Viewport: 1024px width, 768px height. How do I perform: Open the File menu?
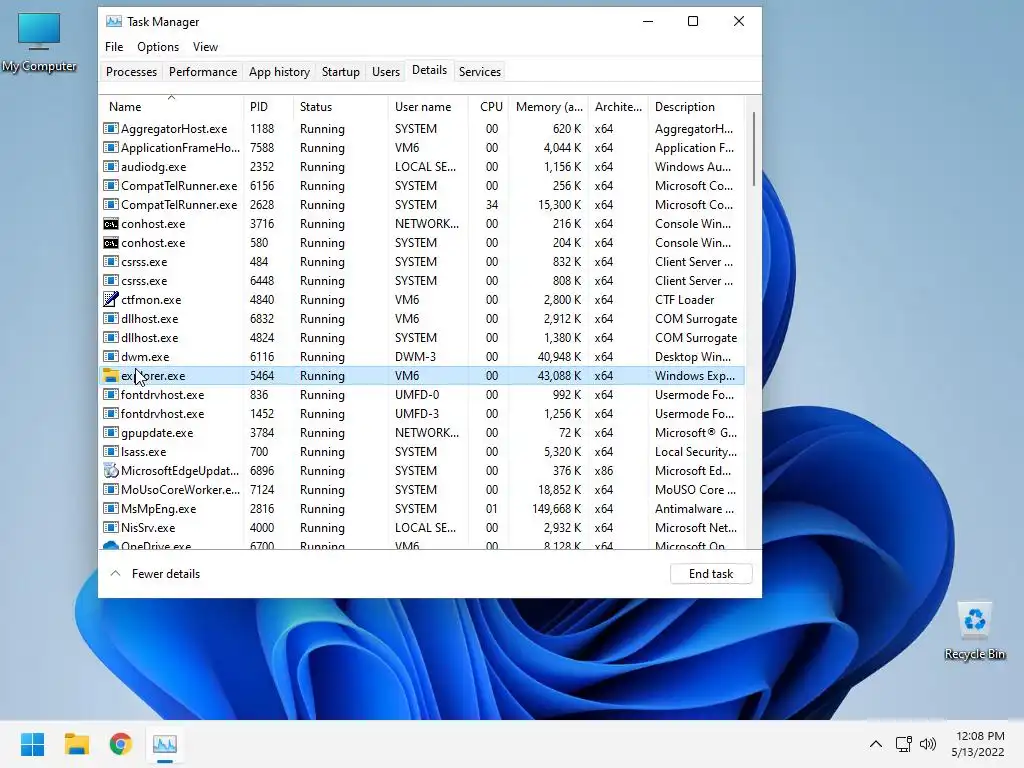[114, 47]
